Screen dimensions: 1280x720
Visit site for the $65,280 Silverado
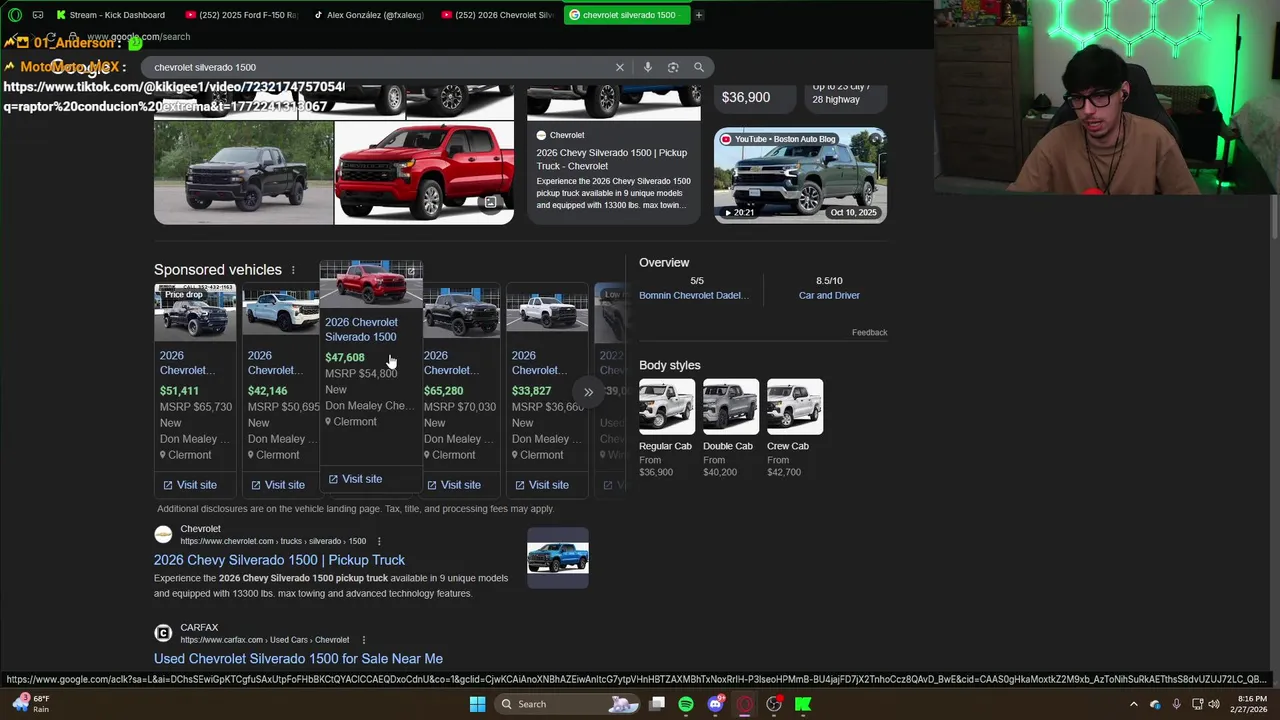[x=454, y=485]
